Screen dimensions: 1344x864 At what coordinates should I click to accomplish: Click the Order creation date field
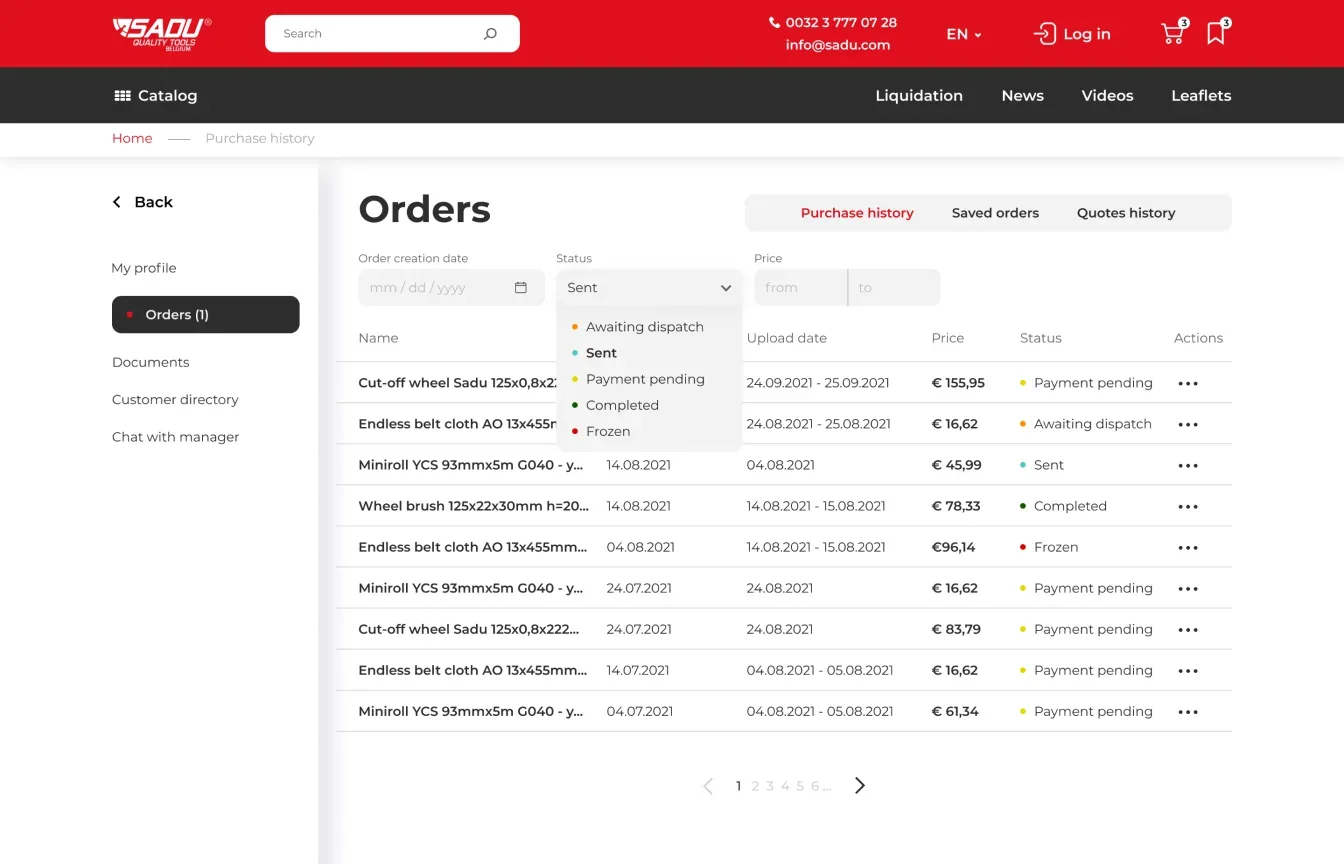coord(451,288)
